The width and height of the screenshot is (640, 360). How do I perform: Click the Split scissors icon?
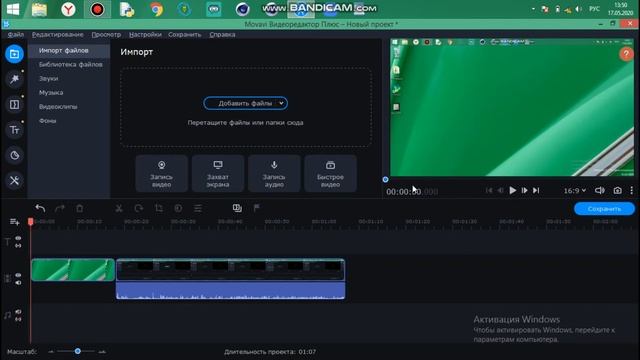pyautogui.click(x=119, y=209)
